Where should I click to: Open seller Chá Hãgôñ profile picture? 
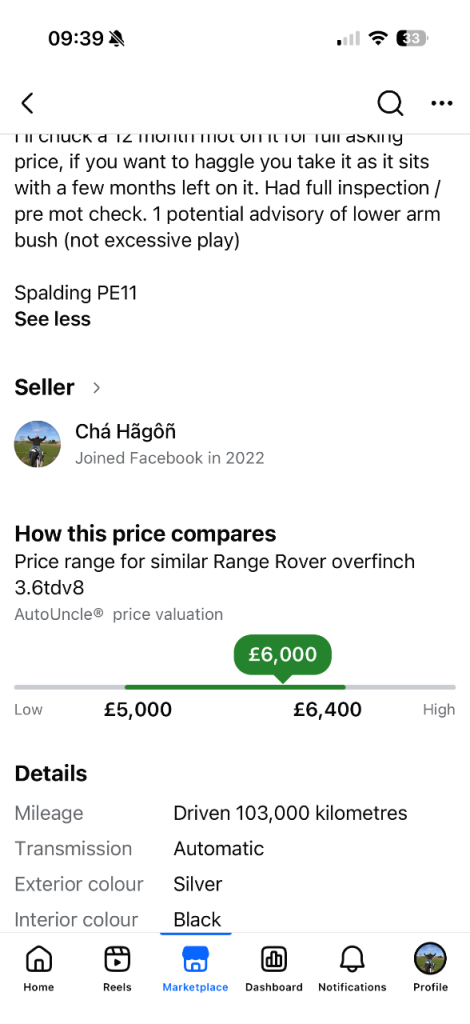(37, 444)
